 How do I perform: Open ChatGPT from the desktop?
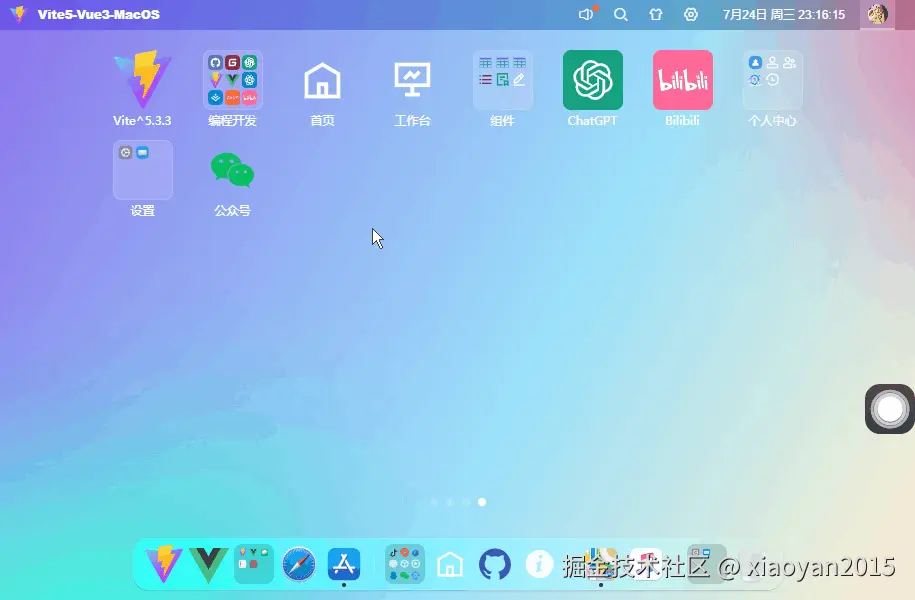(x=591, y=79)
